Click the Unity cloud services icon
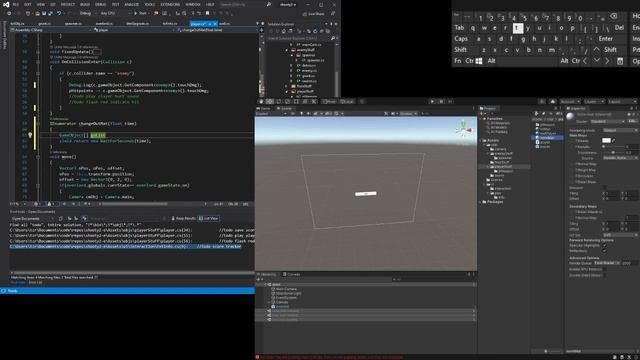 pyautogui.click(x=553, y=101)
